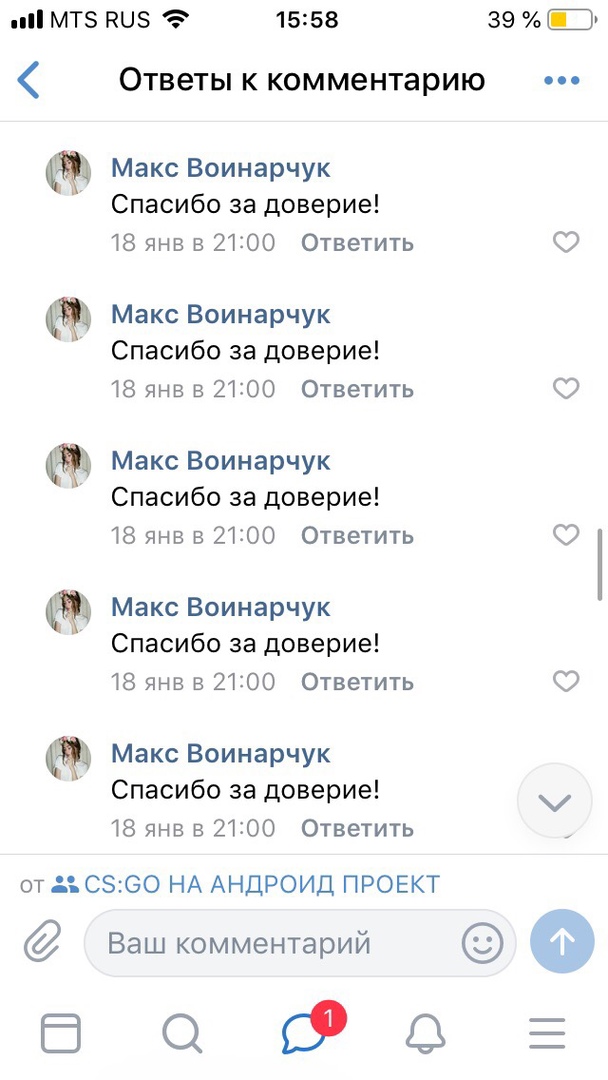Image resolution: width=608 pixels, height=1080 pixels.
Task: Open the notifications bell tab
Action: 426,1032
